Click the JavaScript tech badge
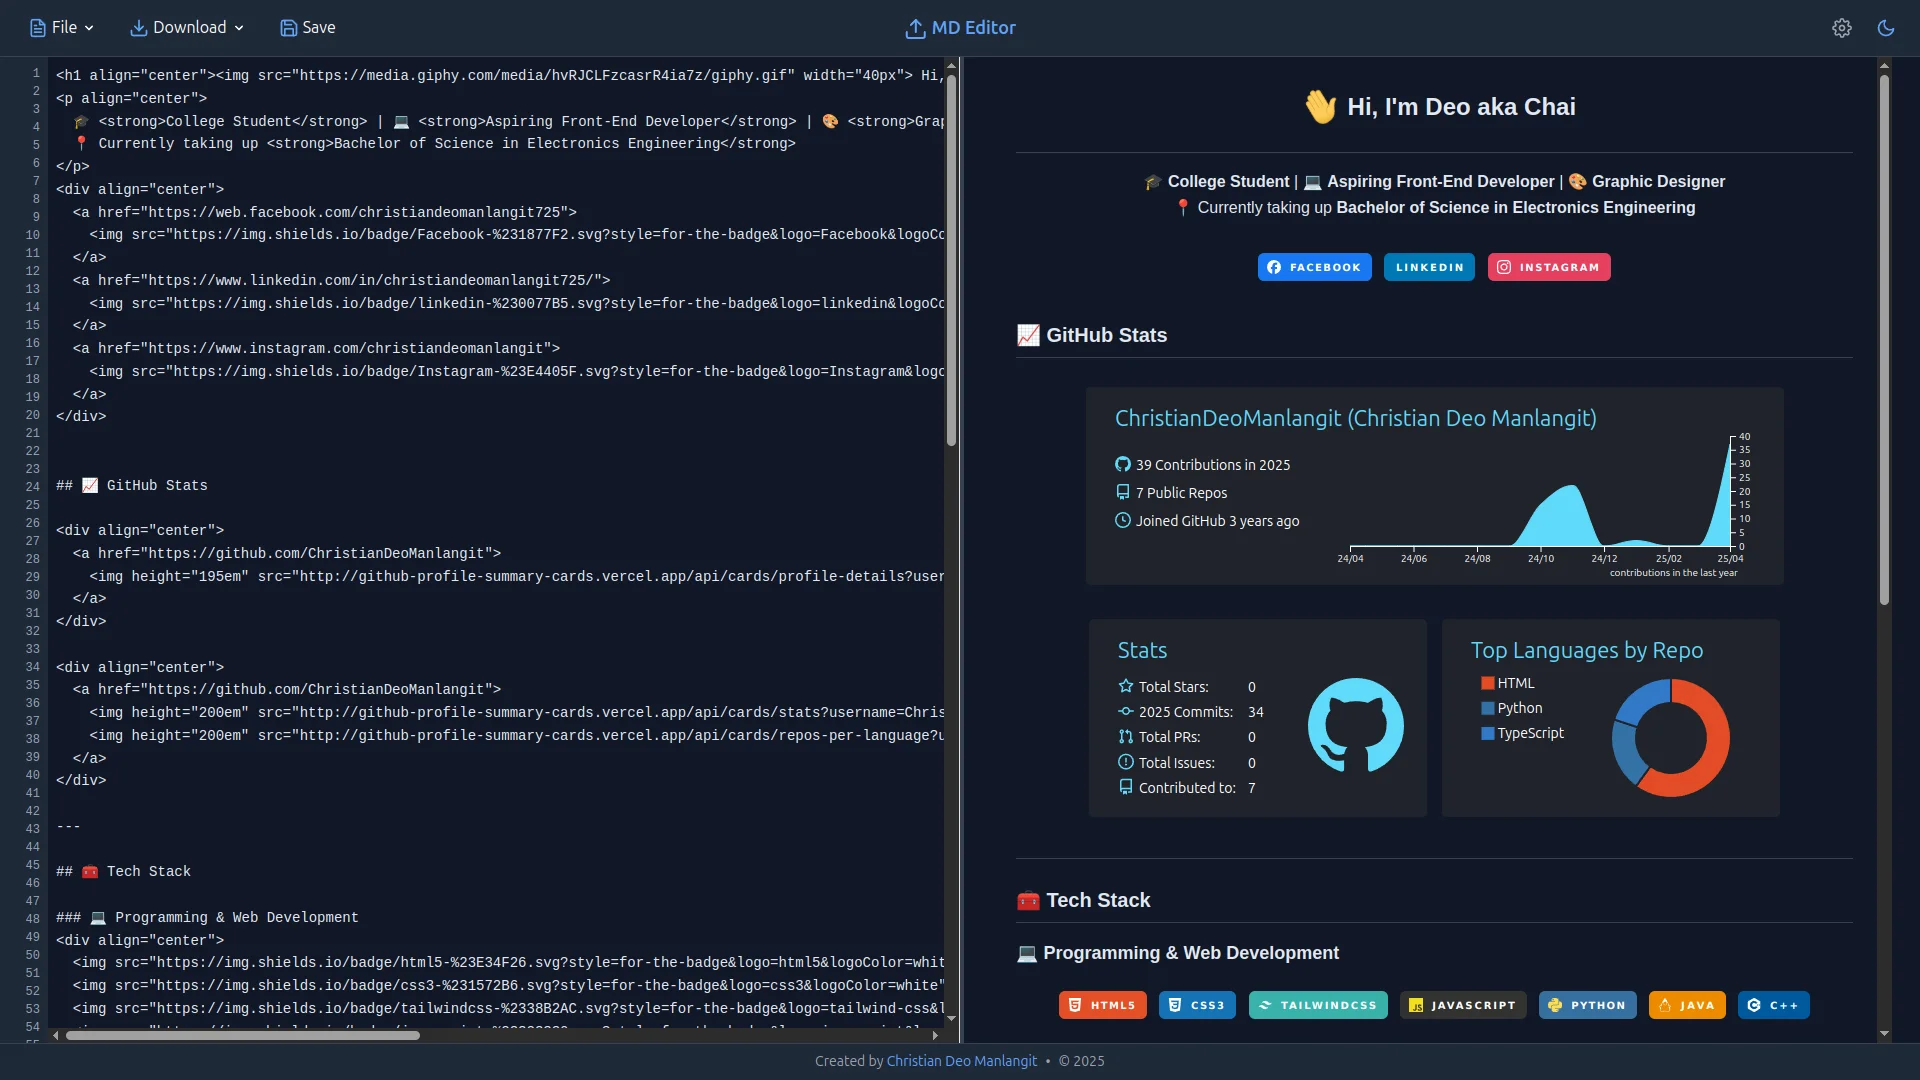Viewport: 1920px width, 1080px height. [1463, 1005]
